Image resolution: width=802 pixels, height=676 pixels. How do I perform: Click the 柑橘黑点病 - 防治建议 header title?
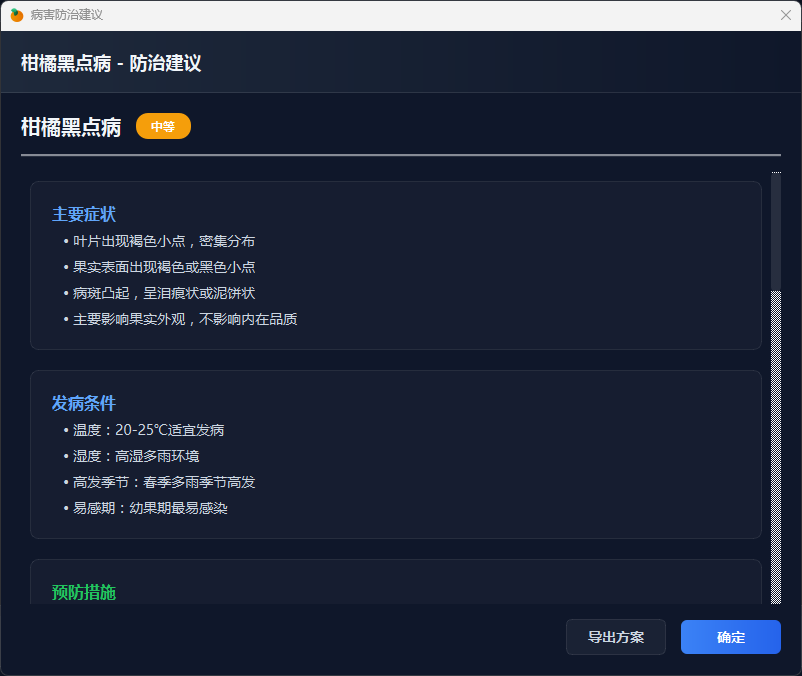pos(111,63)
